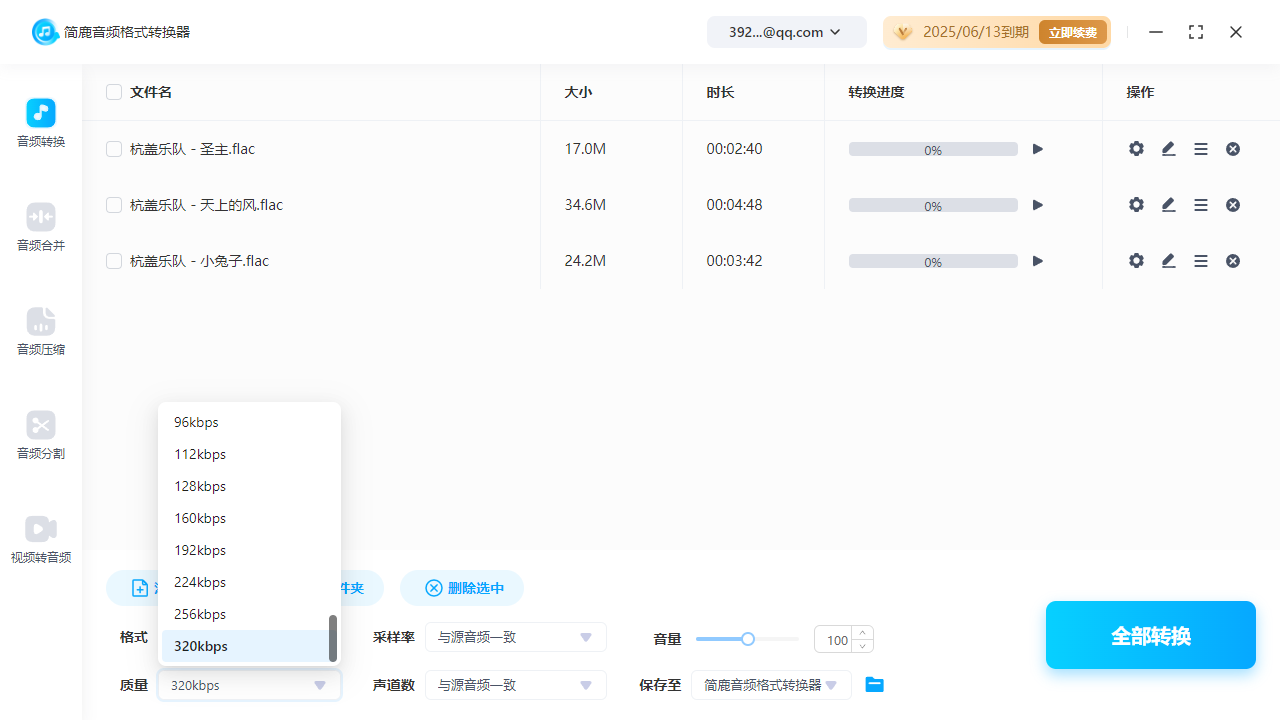Switch to 音频压缩 (audio compress) tool
The image size is (1280, 720).
[x=40, y=332]
